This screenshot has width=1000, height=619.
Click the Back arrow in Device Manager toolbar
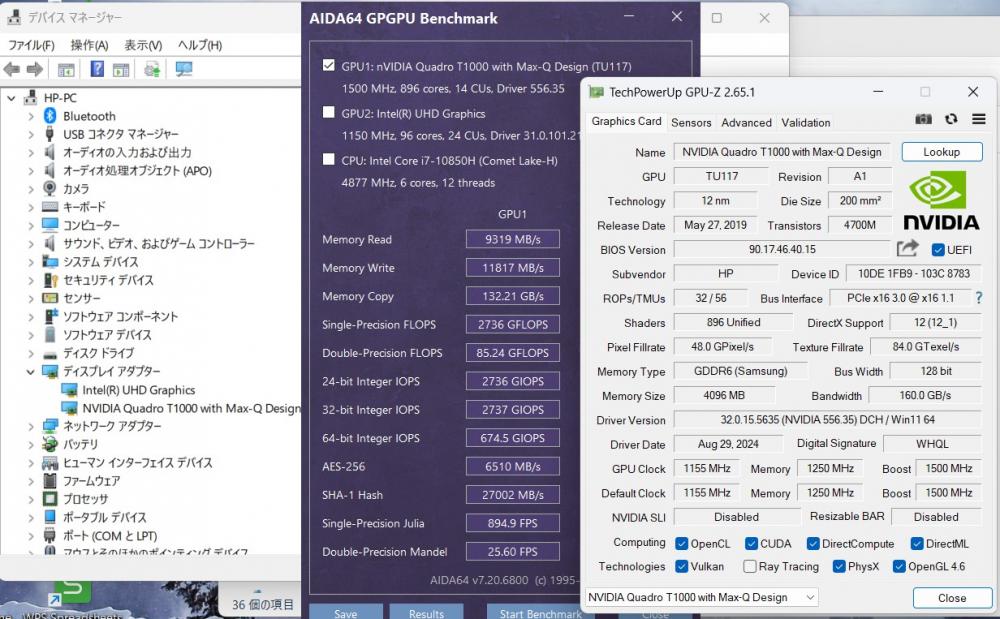(11, 69)
